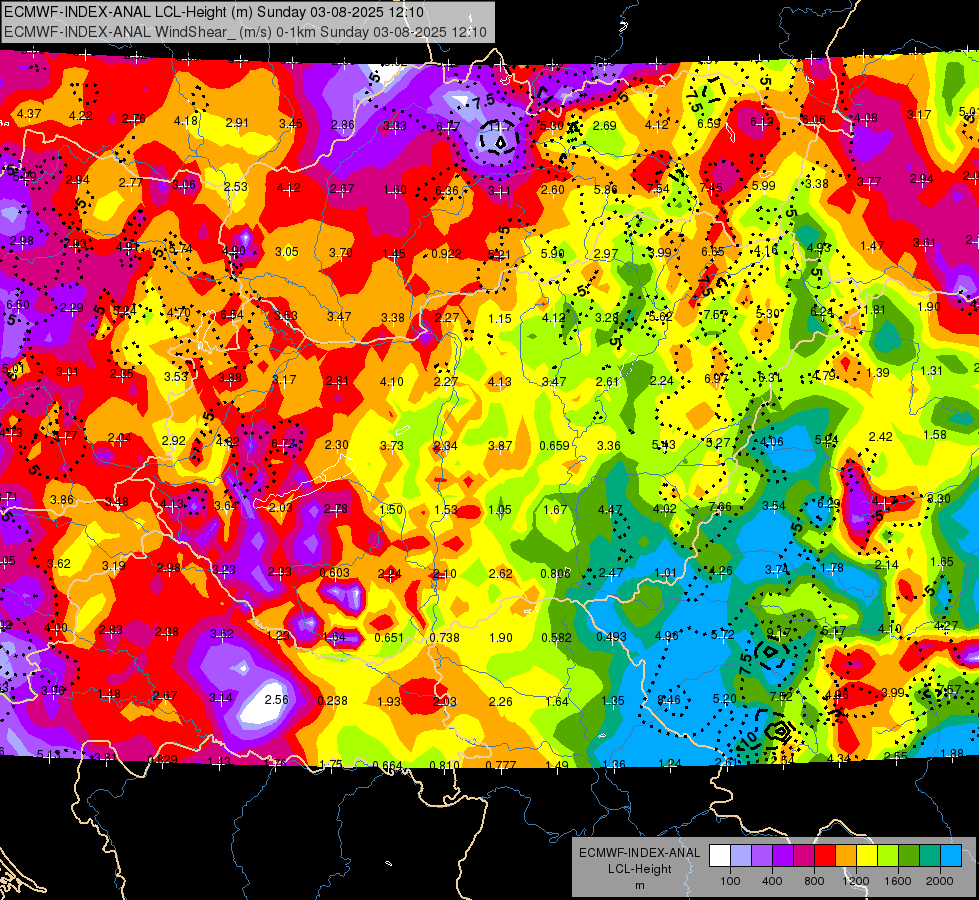Click the wind shear value '3.36'
This screenshot has height=900, width=979.
[x=609, y=445]
